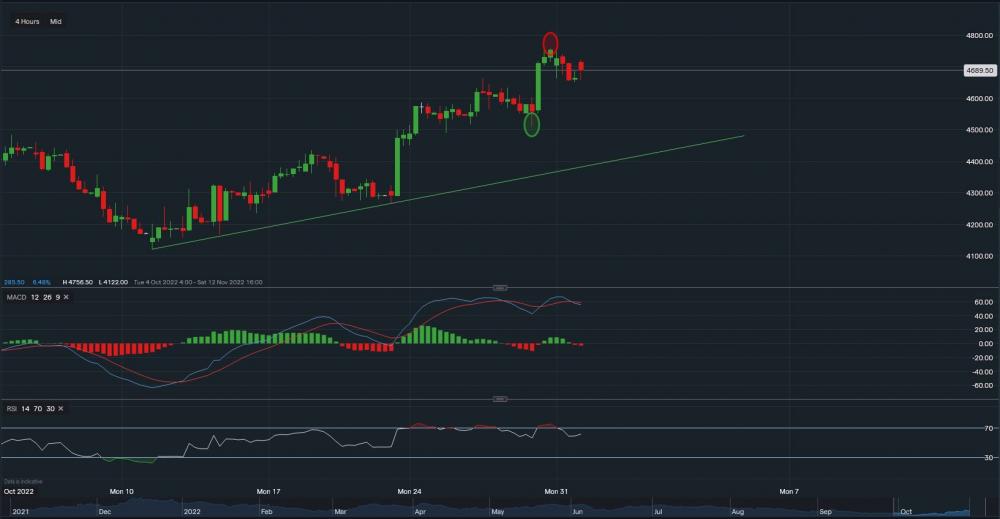Remove the MACD indicator with its X
This screenshot has width=1000, height=519.
pos(66,297)
